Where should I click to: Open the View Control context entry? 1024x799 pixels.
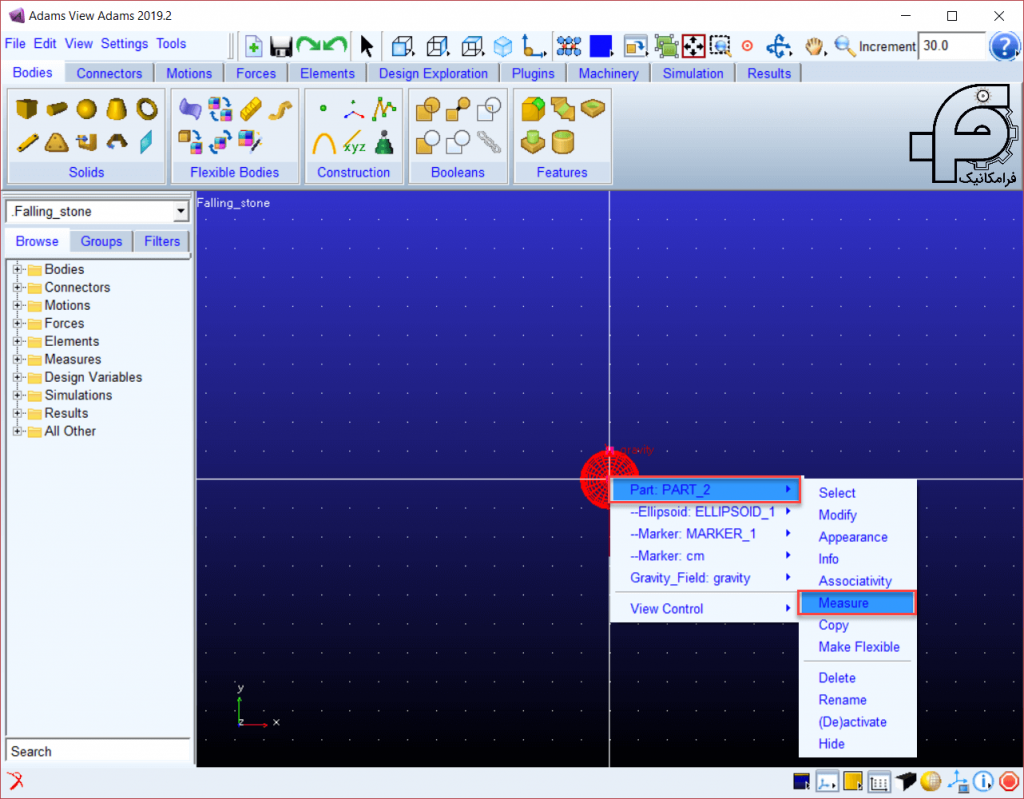point(705,608)
